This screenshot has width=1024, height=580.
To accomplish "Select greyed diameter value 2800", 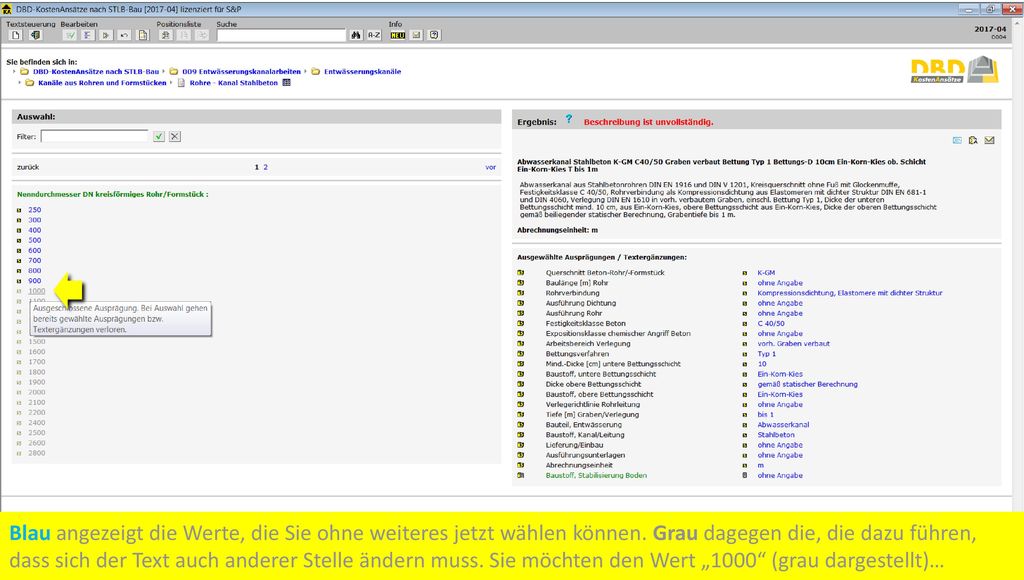I will pos(37,453).
